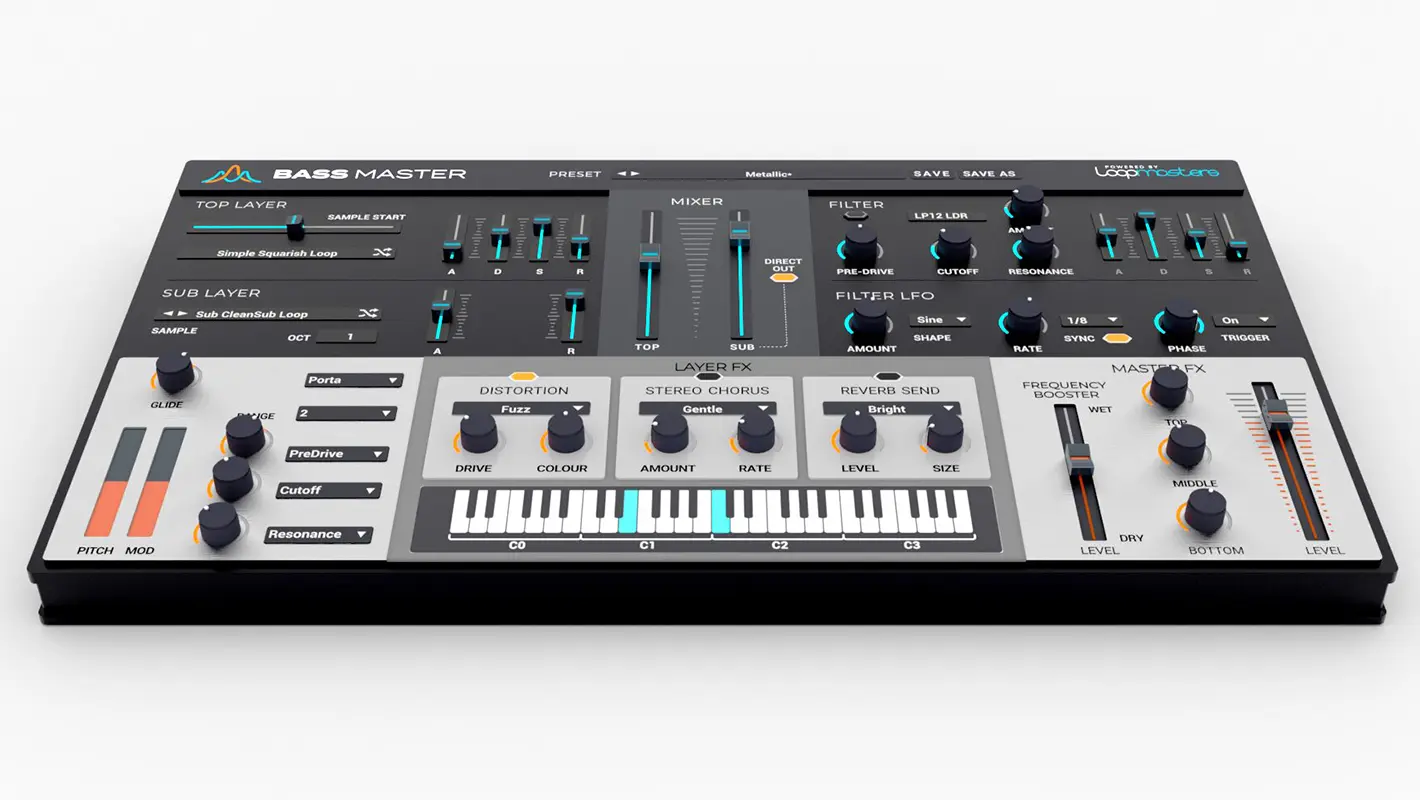The image size is (1420, 800).
Task: Click the Glide knob
Action: [x=174, y=373]
